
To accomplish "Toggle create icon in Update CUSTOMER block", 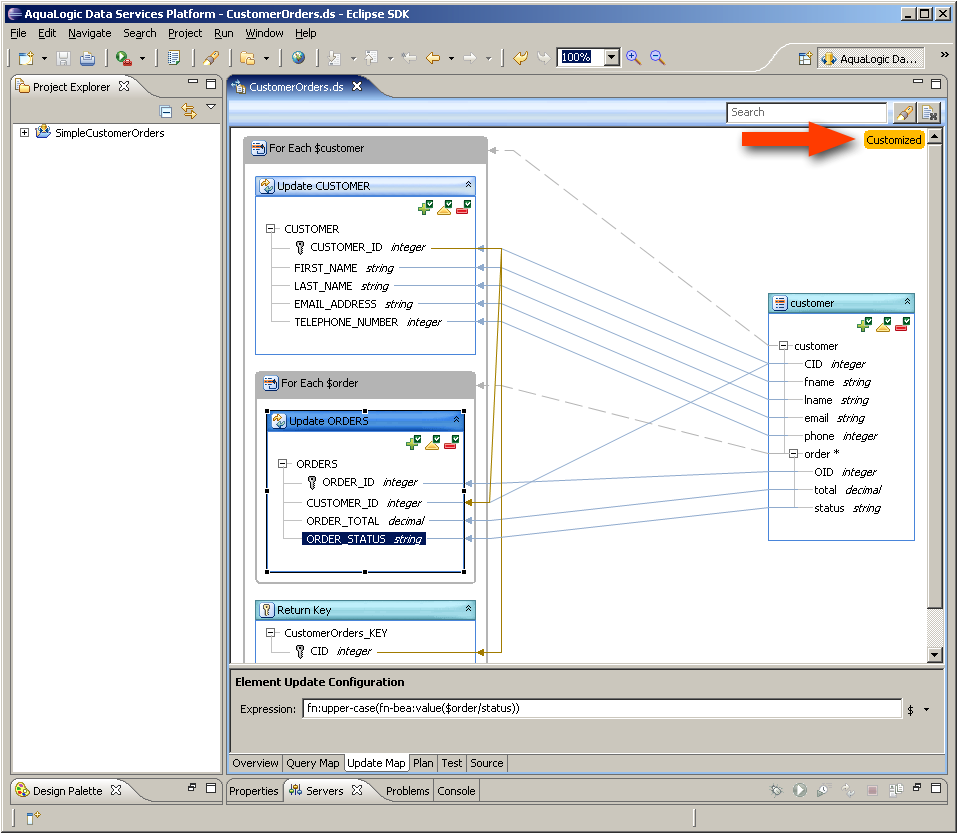I will coord(425,208).
